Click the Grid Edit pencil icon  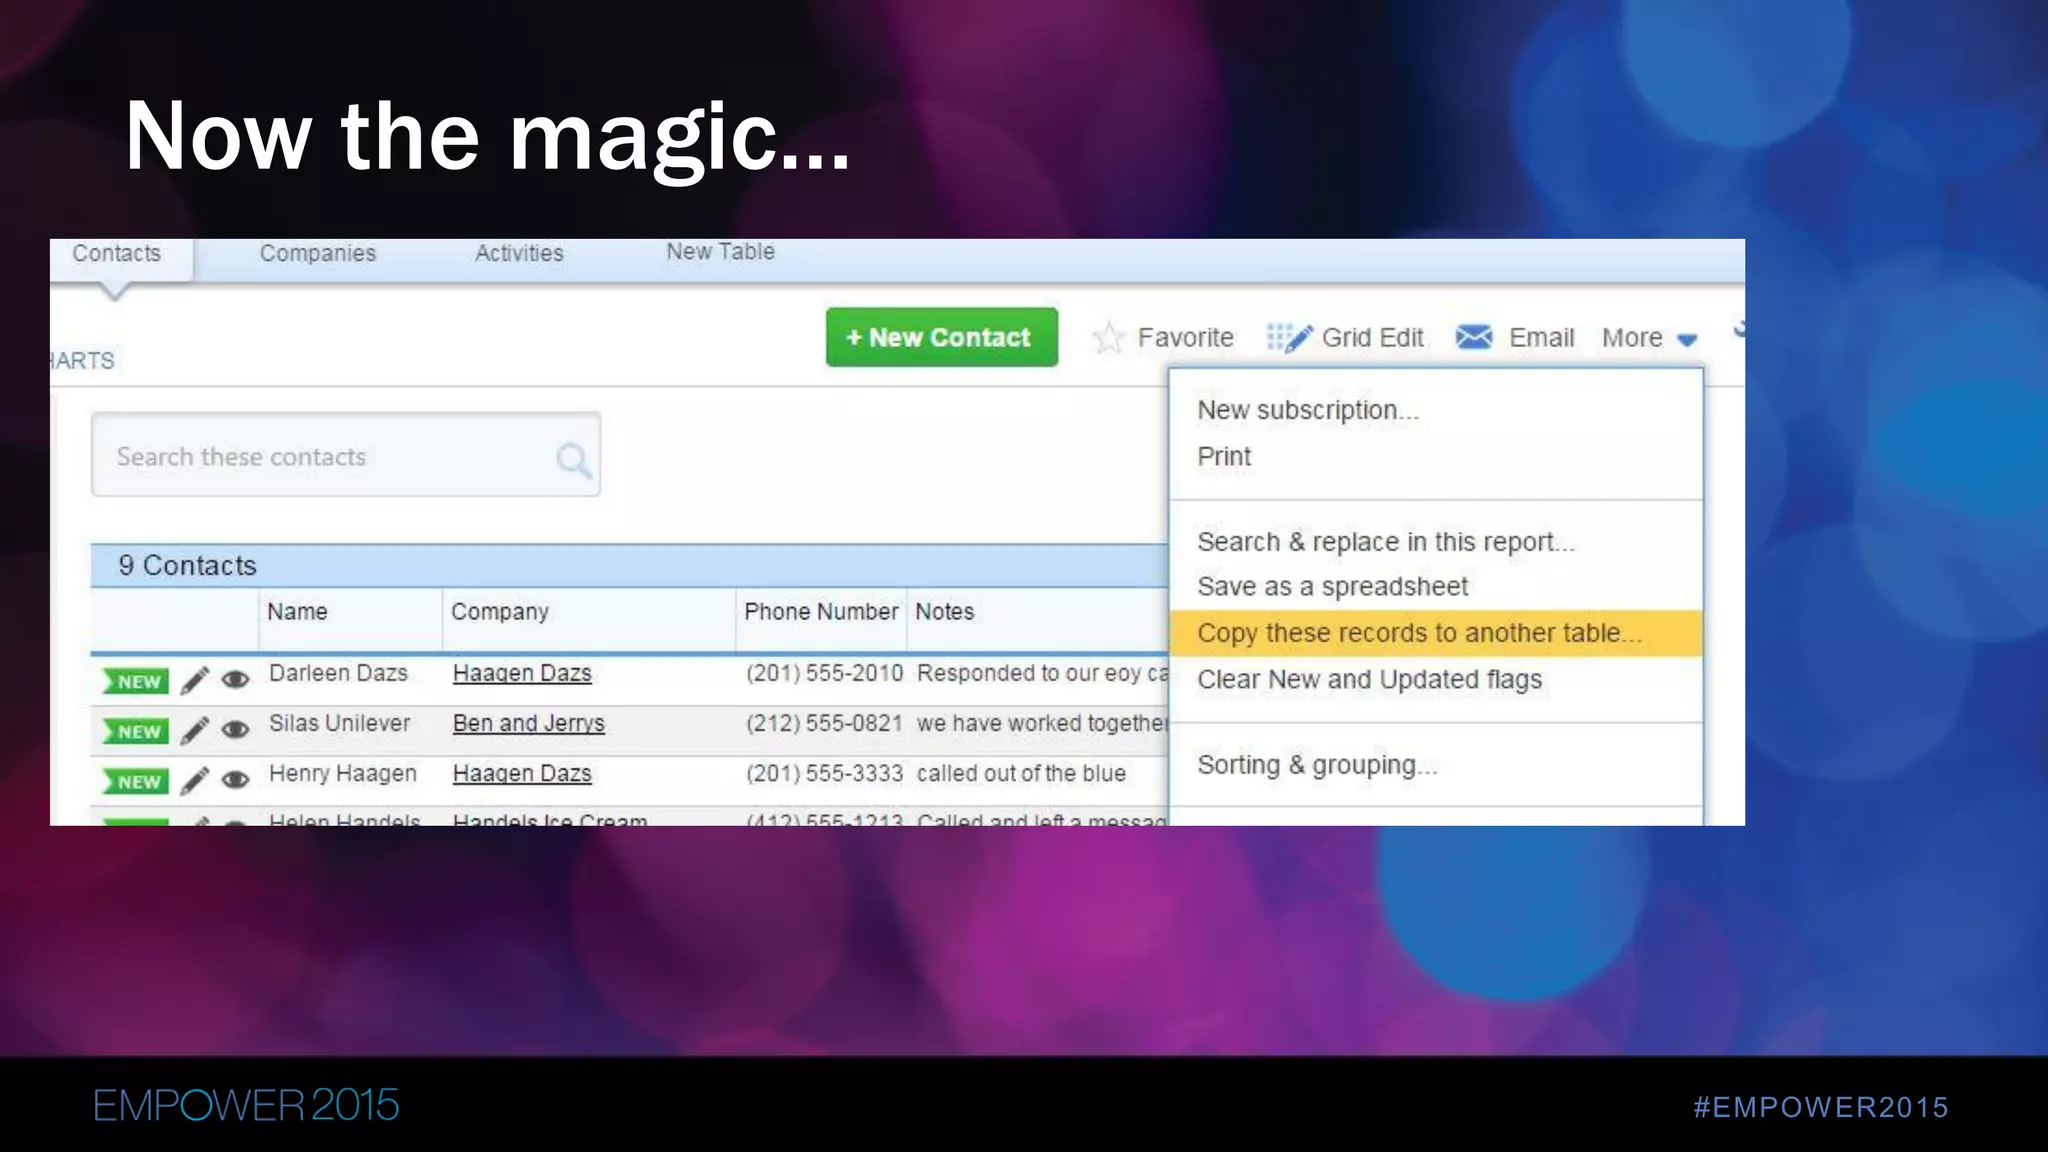1289,338
